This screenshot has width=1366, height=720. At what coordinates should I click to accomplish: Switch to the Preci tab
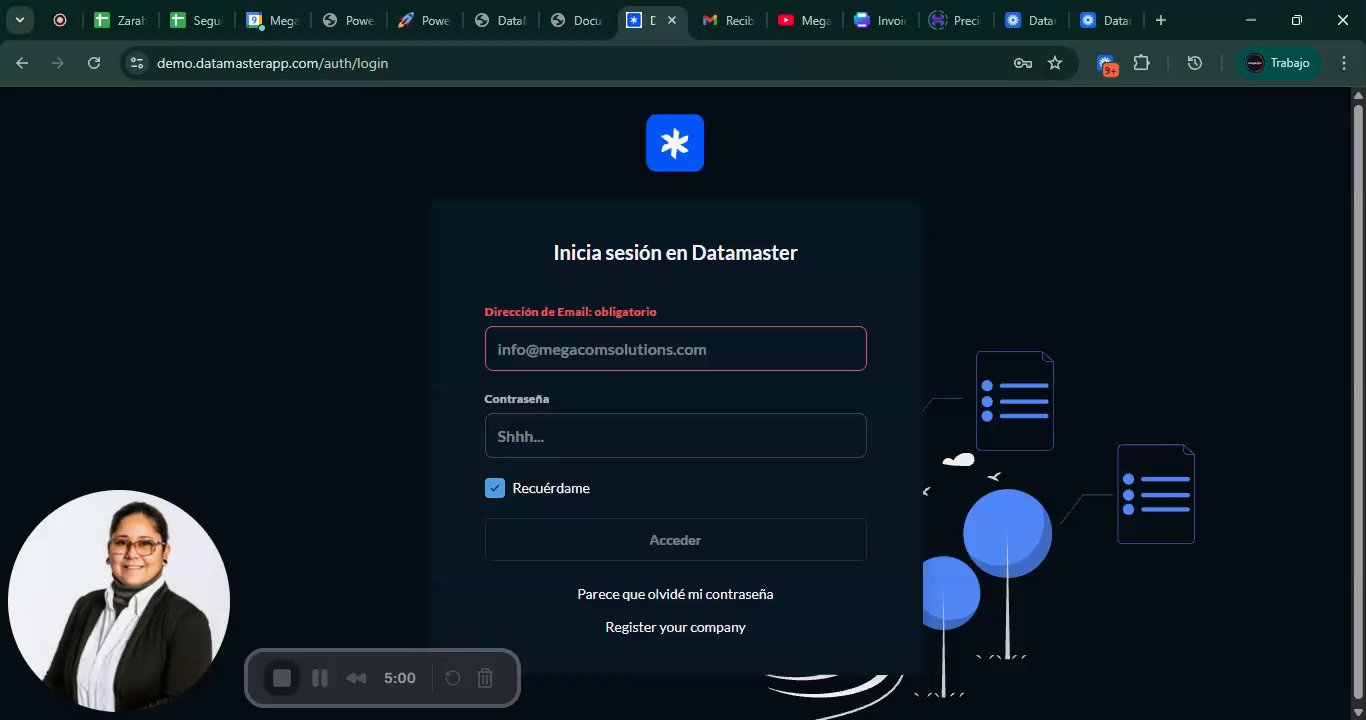(x=956, y=20)
